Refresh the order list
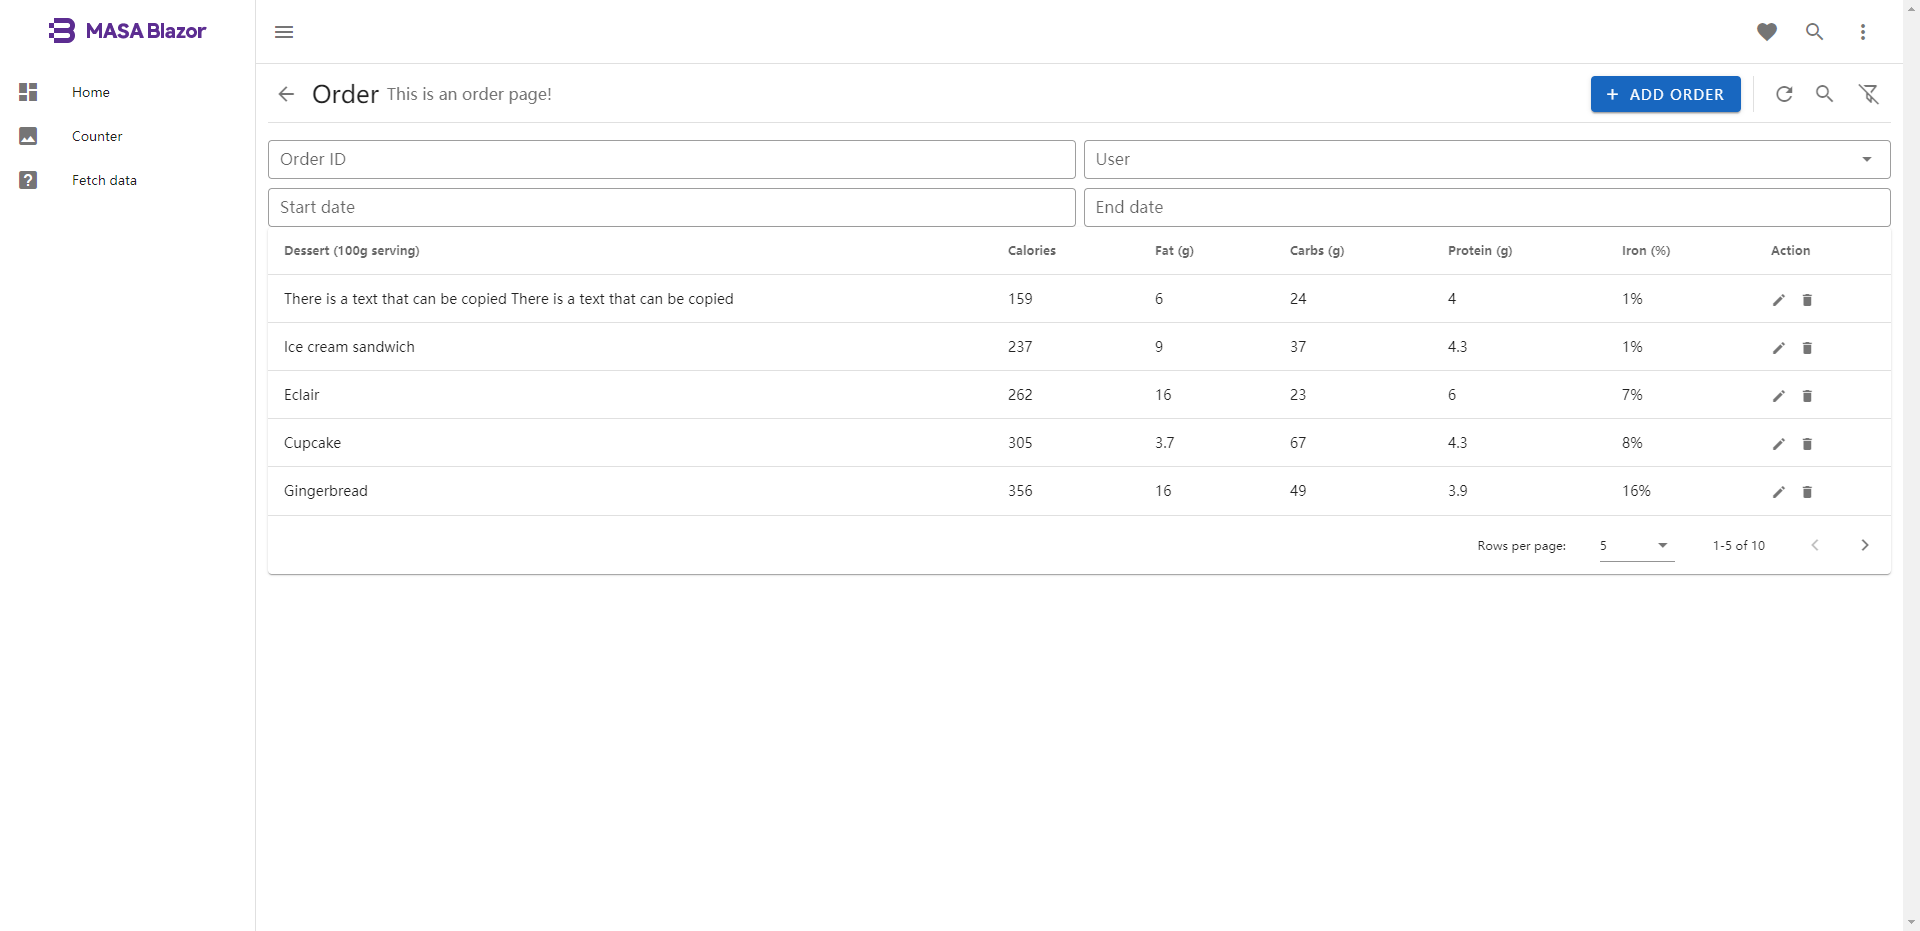1920x931 pixels. pyautogui.click(x=1784, y=94)
